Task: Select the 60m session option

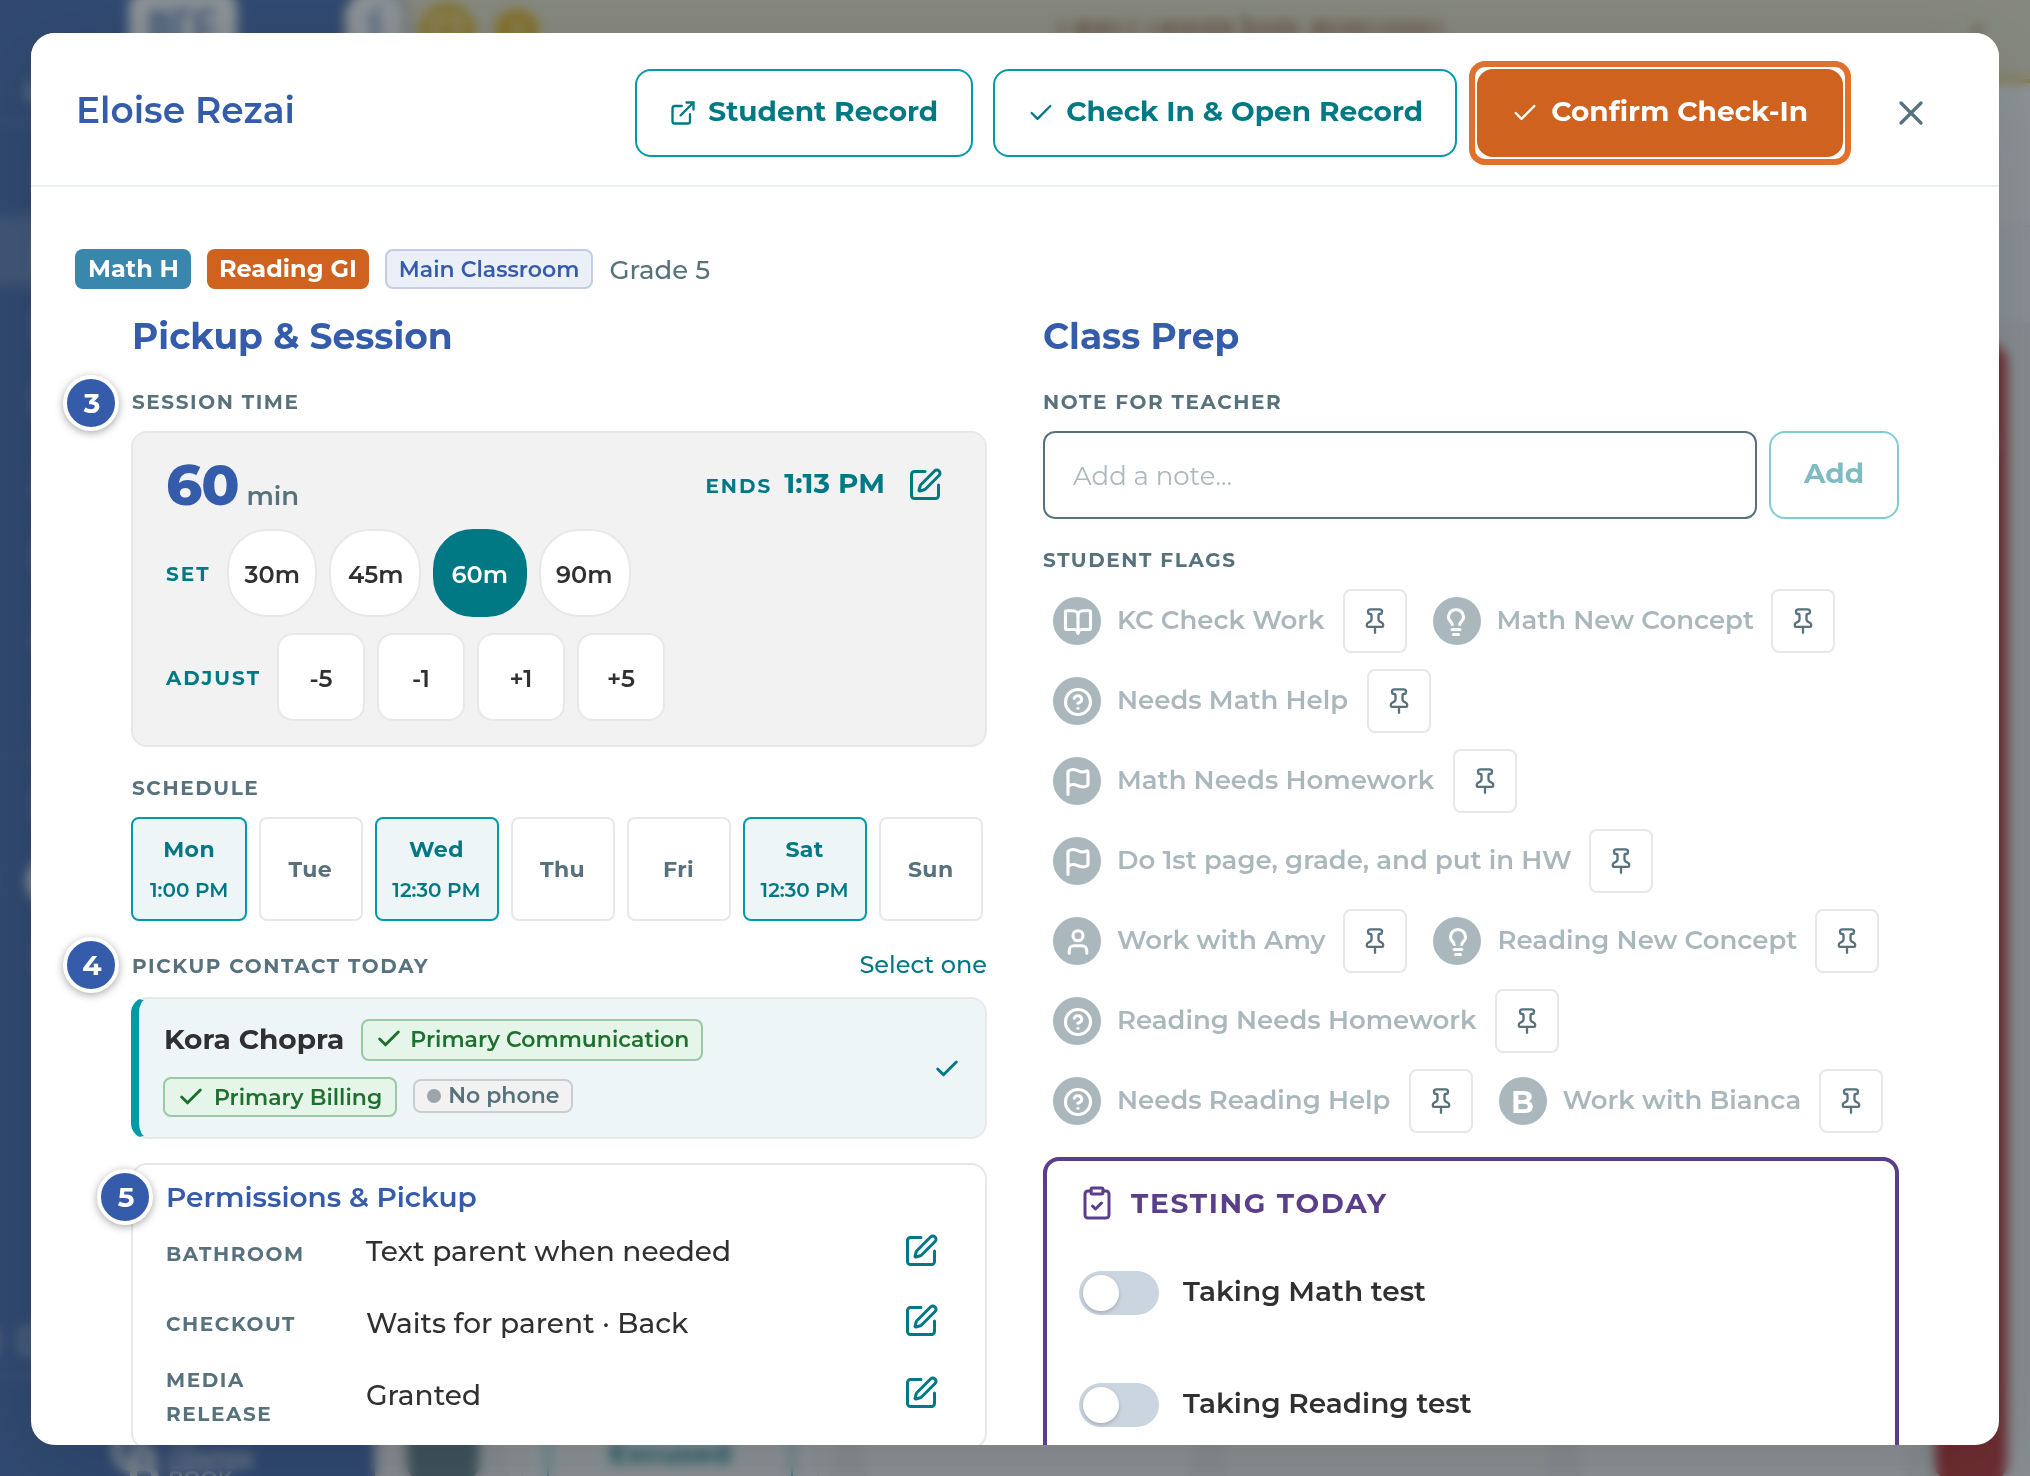Action: point(480,574)
